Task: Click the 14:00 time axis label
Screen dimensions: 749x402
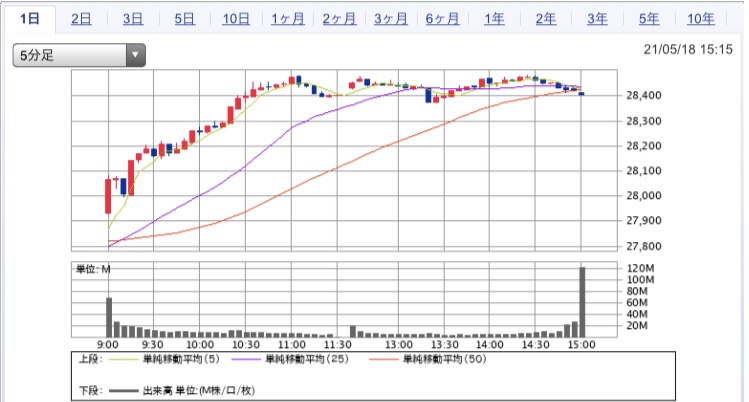Action: 489,345
